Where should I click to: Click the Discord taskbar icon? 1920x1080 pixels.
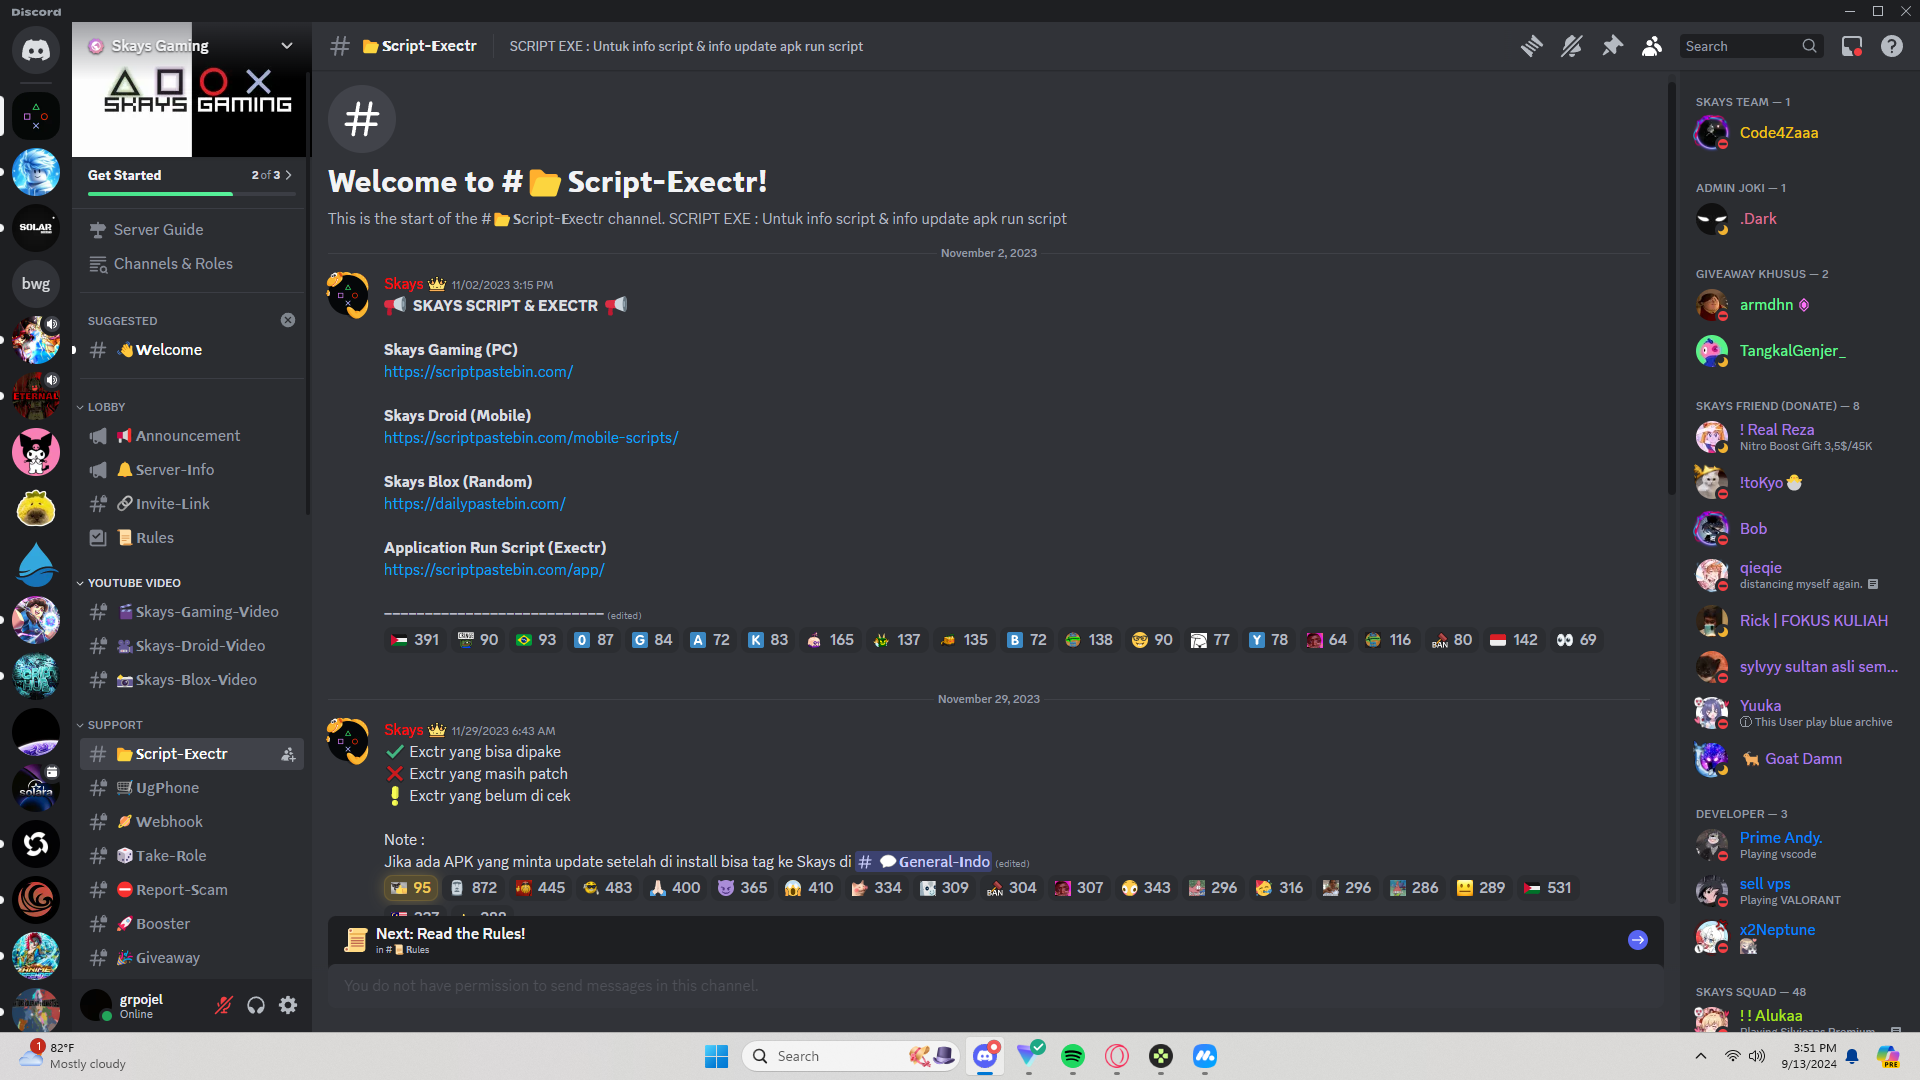coord(985,1056)
